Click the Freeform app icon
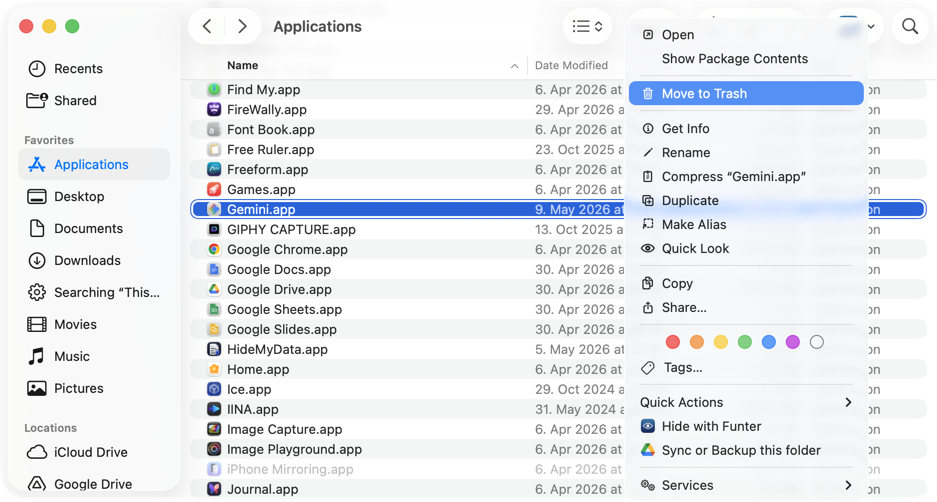The width and height of the screenshot is (937, 502). tap(214, 170)
